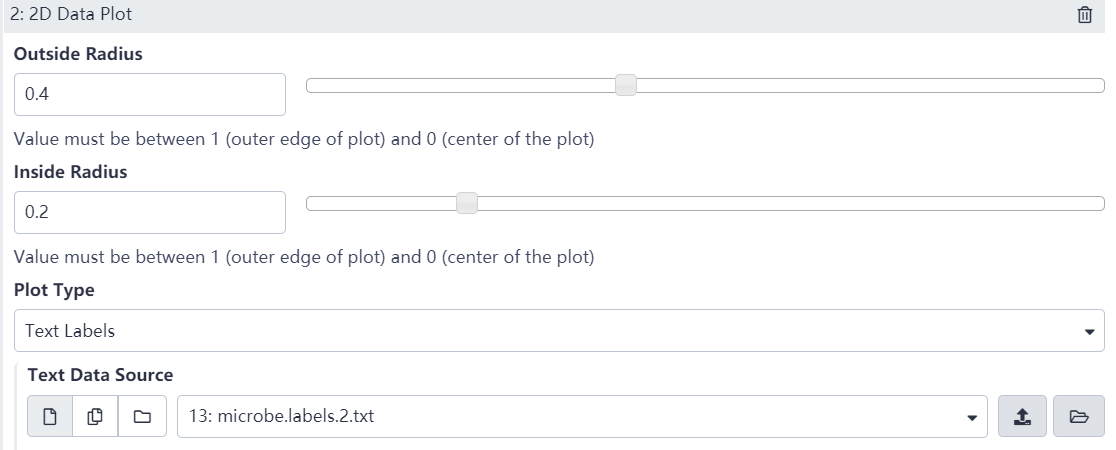This screenshot has width=1116, height=450.
Task: Click the Inside Radius value field
Action: tap(150, 212)
